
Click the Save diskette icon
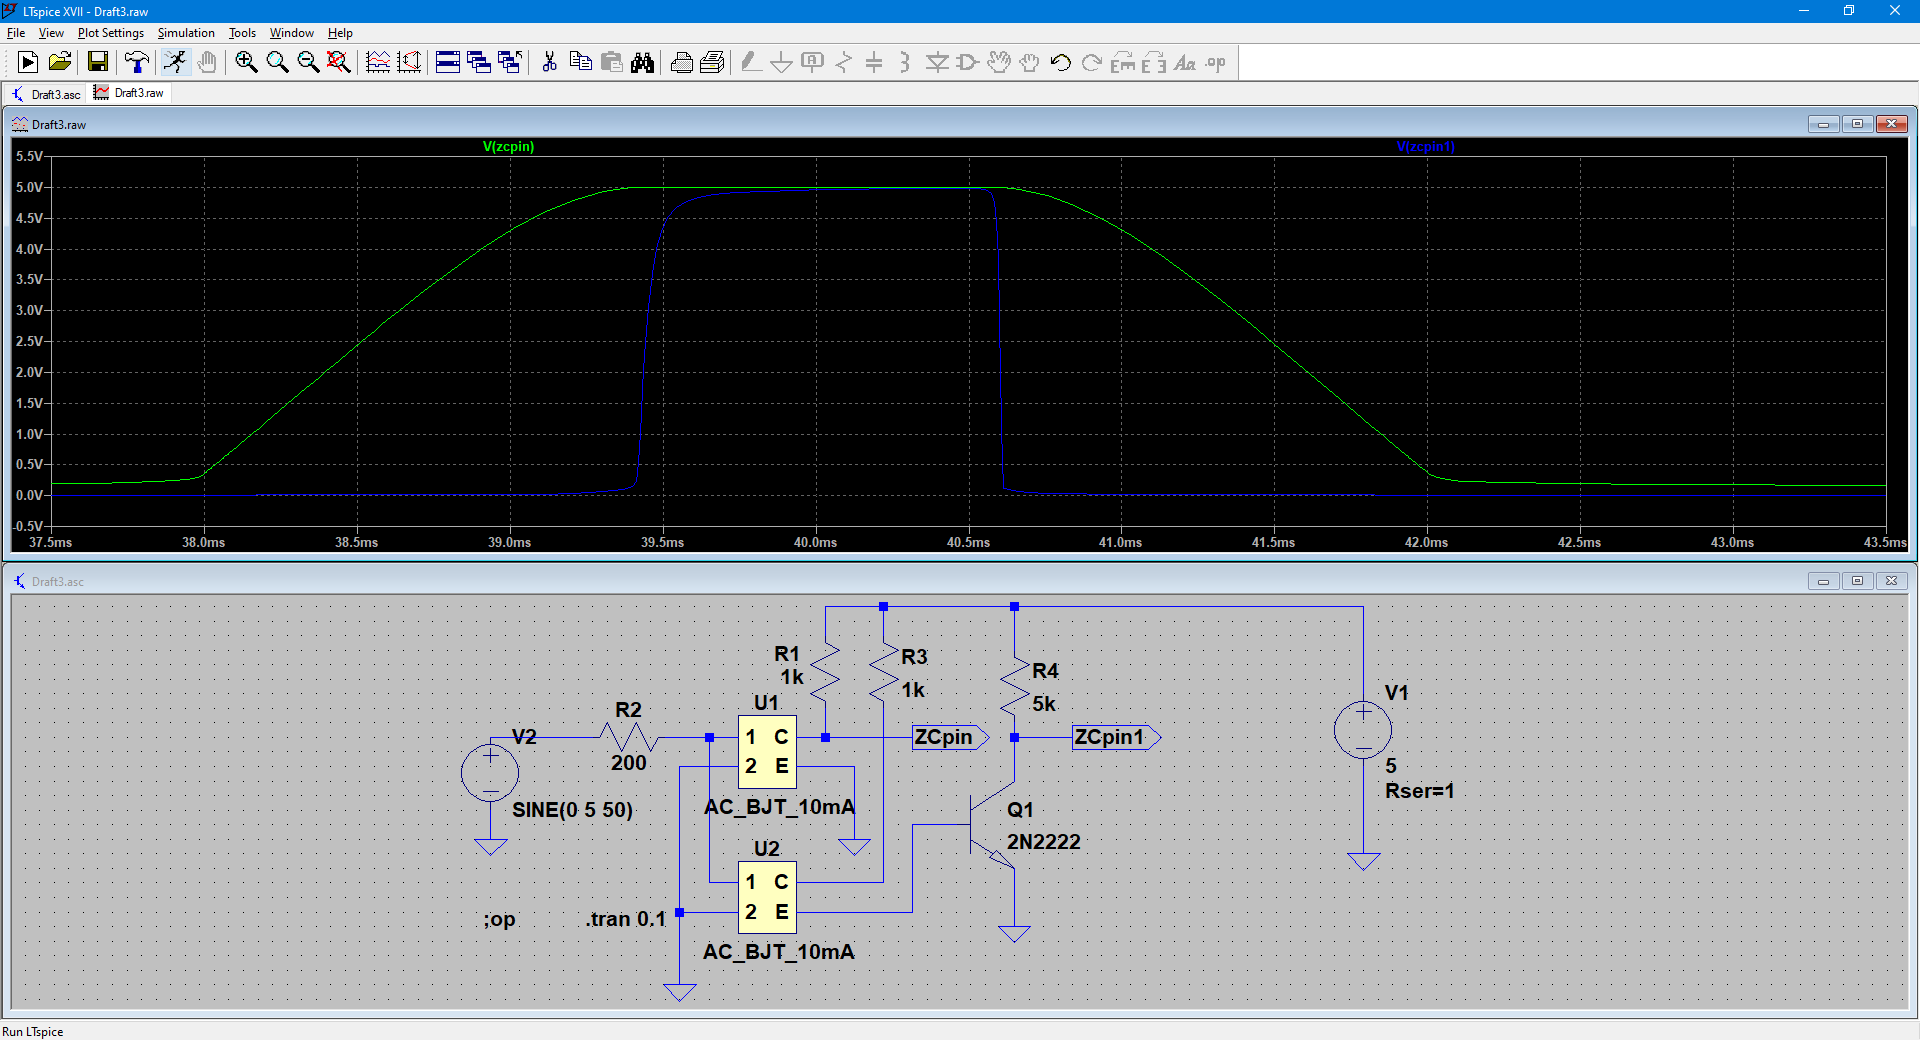pos(98,63)
